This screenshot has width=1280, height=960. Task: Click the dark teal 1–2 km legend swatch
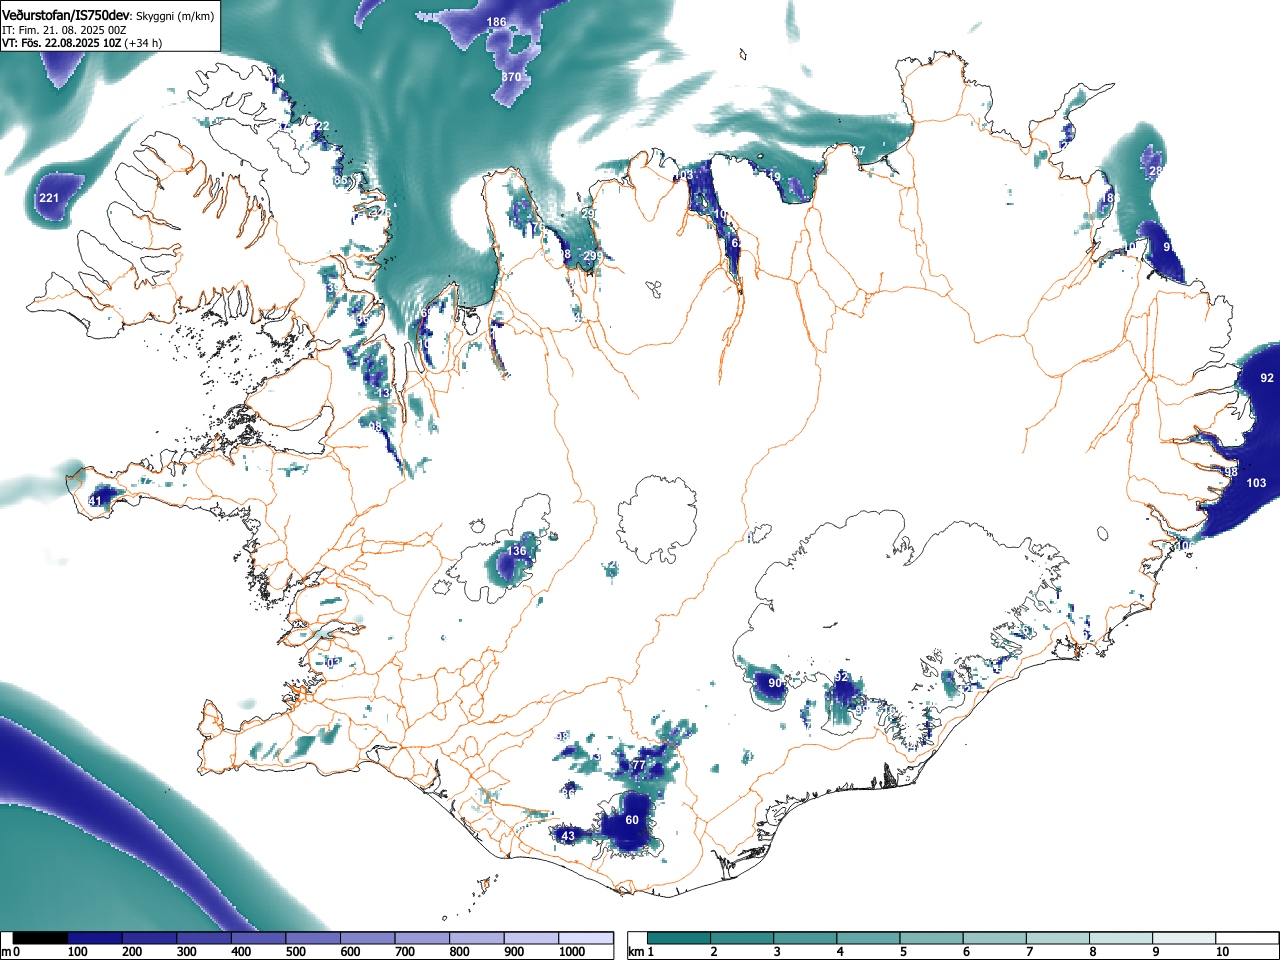[x=679, y=938]
